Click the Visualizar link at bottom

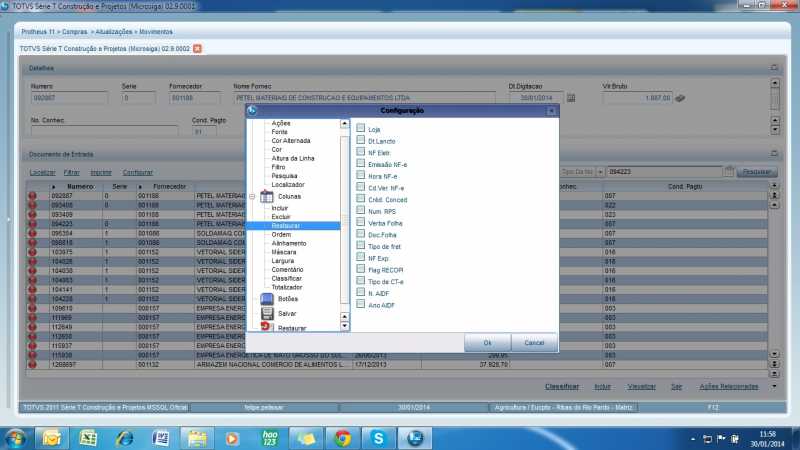pos(641,387)
